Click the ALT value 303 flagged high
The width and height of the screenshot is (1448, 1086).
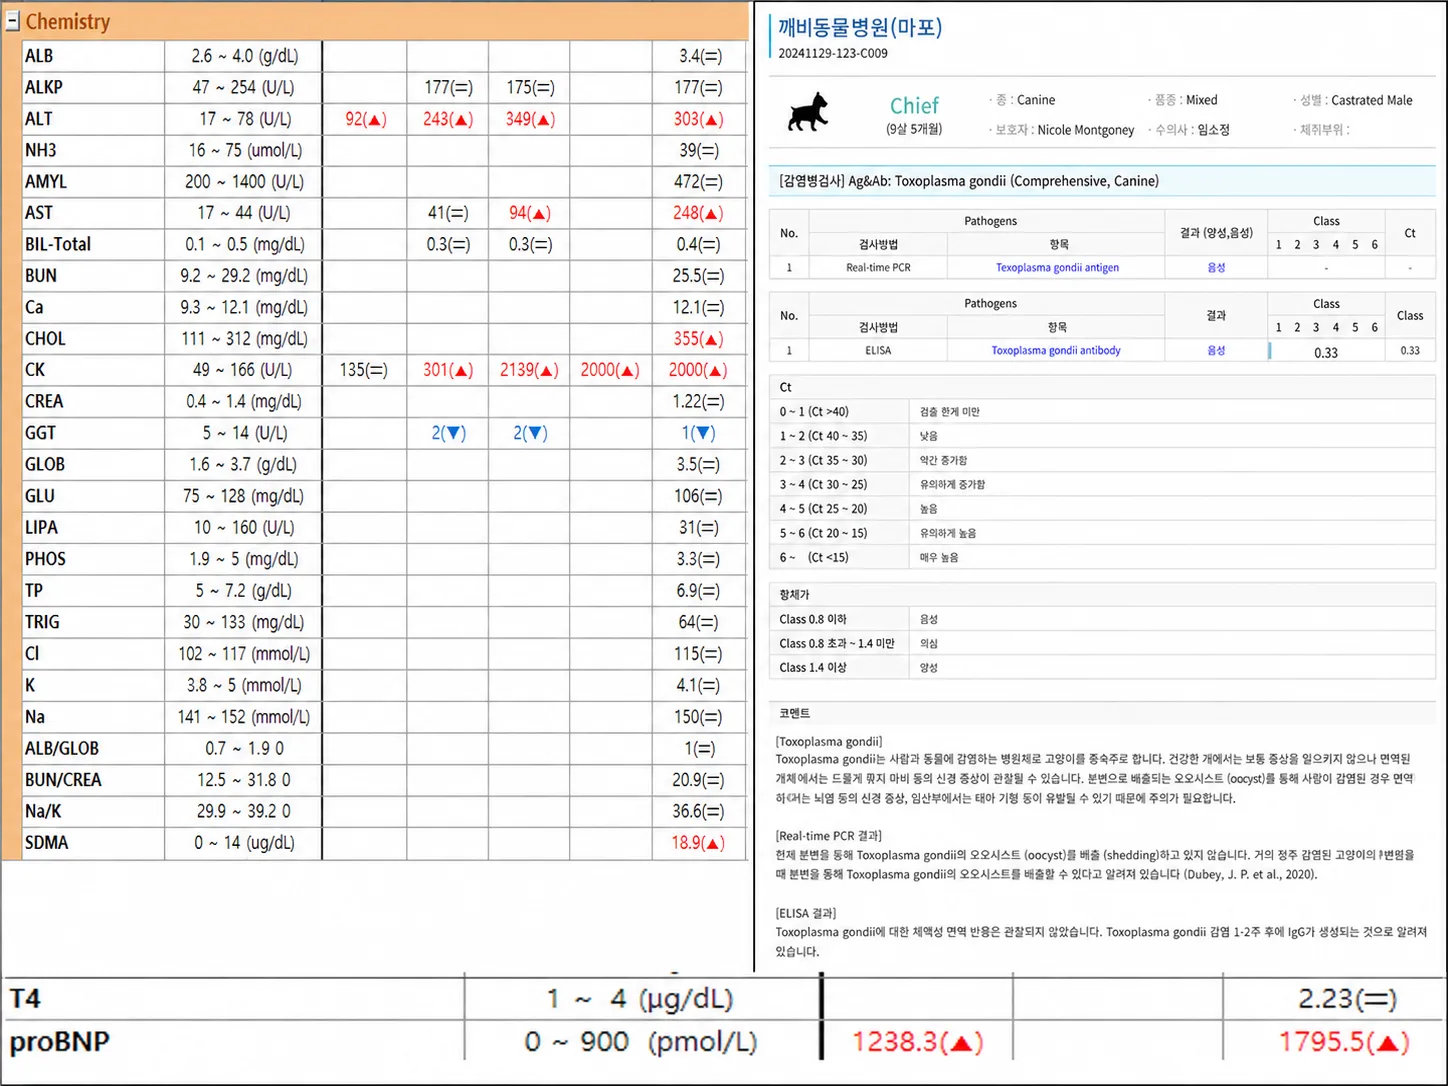click(x=698, y=119)
